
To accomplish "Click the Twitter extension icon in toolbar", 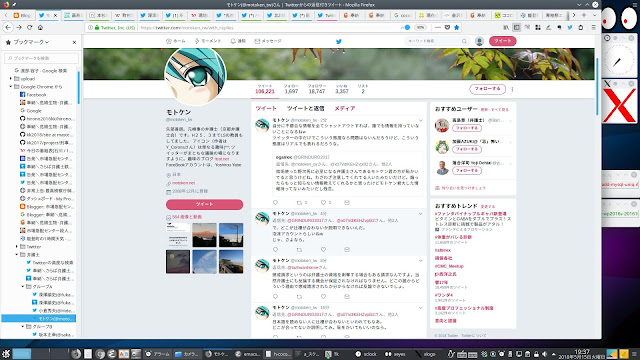I will [570, 27].
